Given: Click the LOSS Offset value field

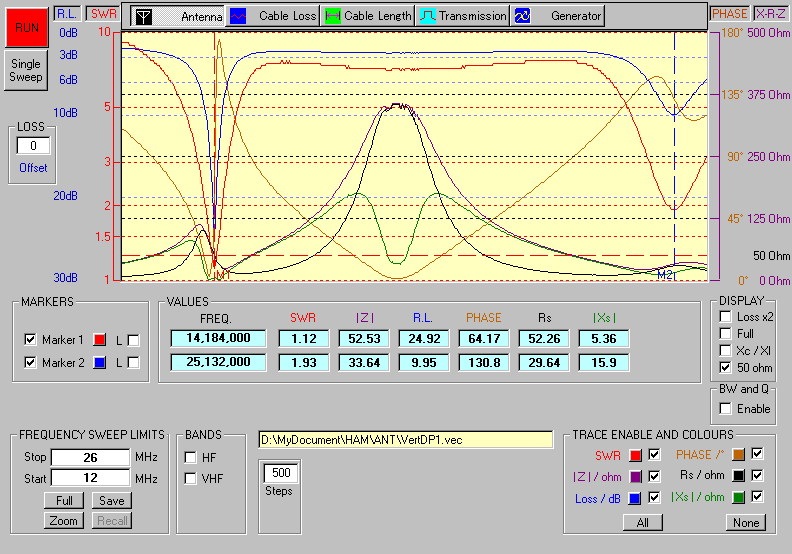Looking at the screenshot, I should pyautogui.click(x=33, y=146).
